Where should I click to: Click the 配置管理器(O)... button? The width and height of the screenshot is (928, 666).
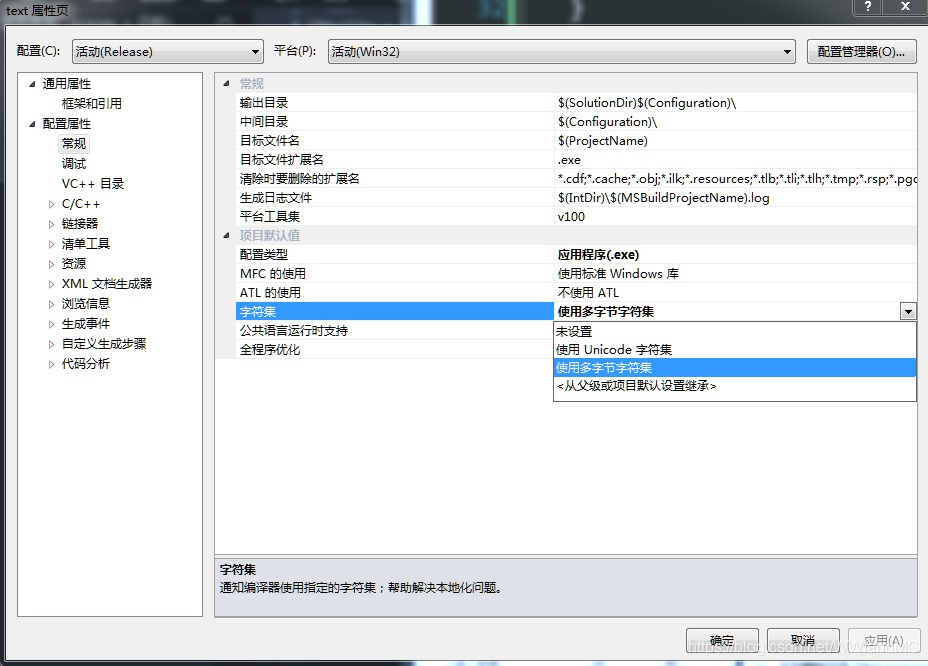(861, 52)
